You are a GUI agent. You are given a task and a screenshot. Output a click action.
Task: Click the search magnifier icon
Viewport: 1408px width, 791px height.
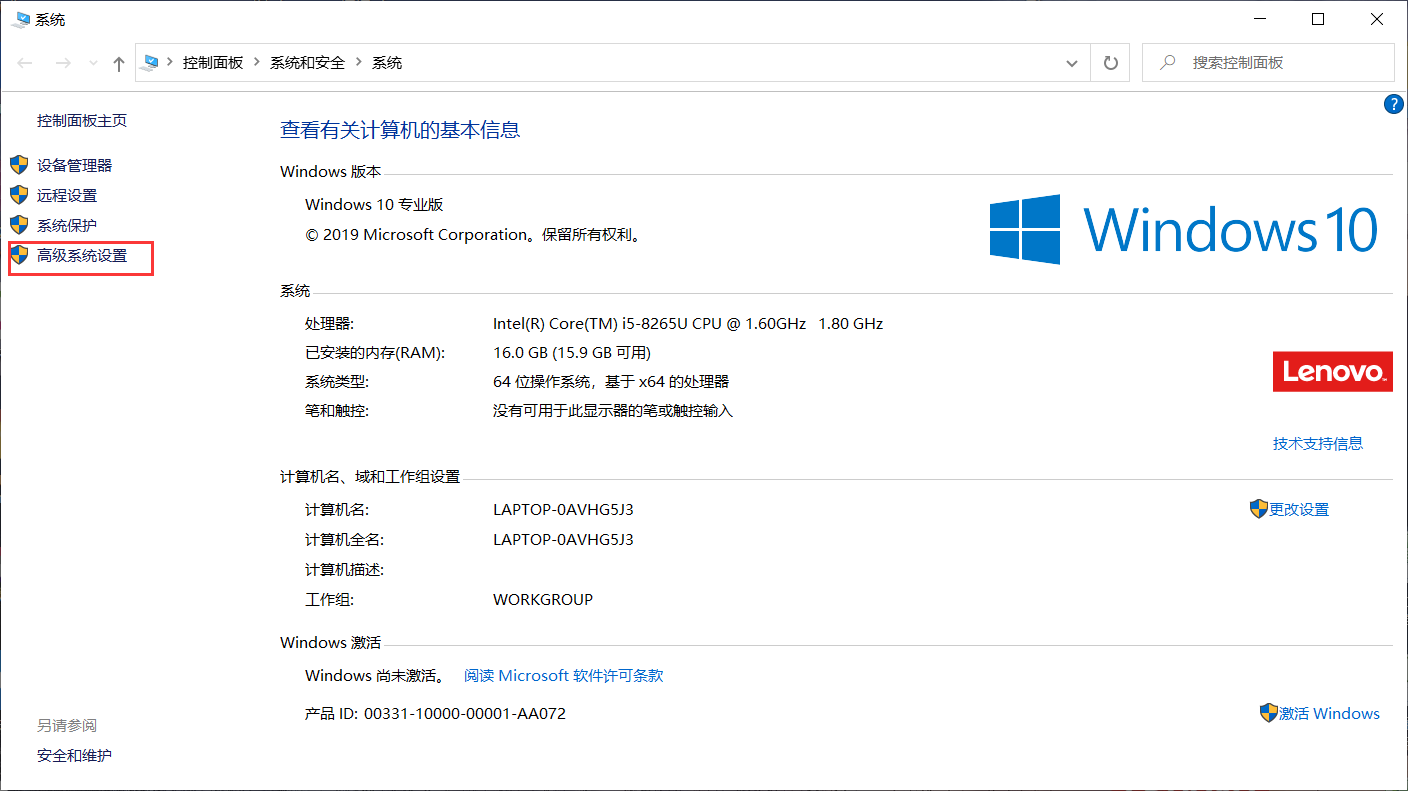1167,62
